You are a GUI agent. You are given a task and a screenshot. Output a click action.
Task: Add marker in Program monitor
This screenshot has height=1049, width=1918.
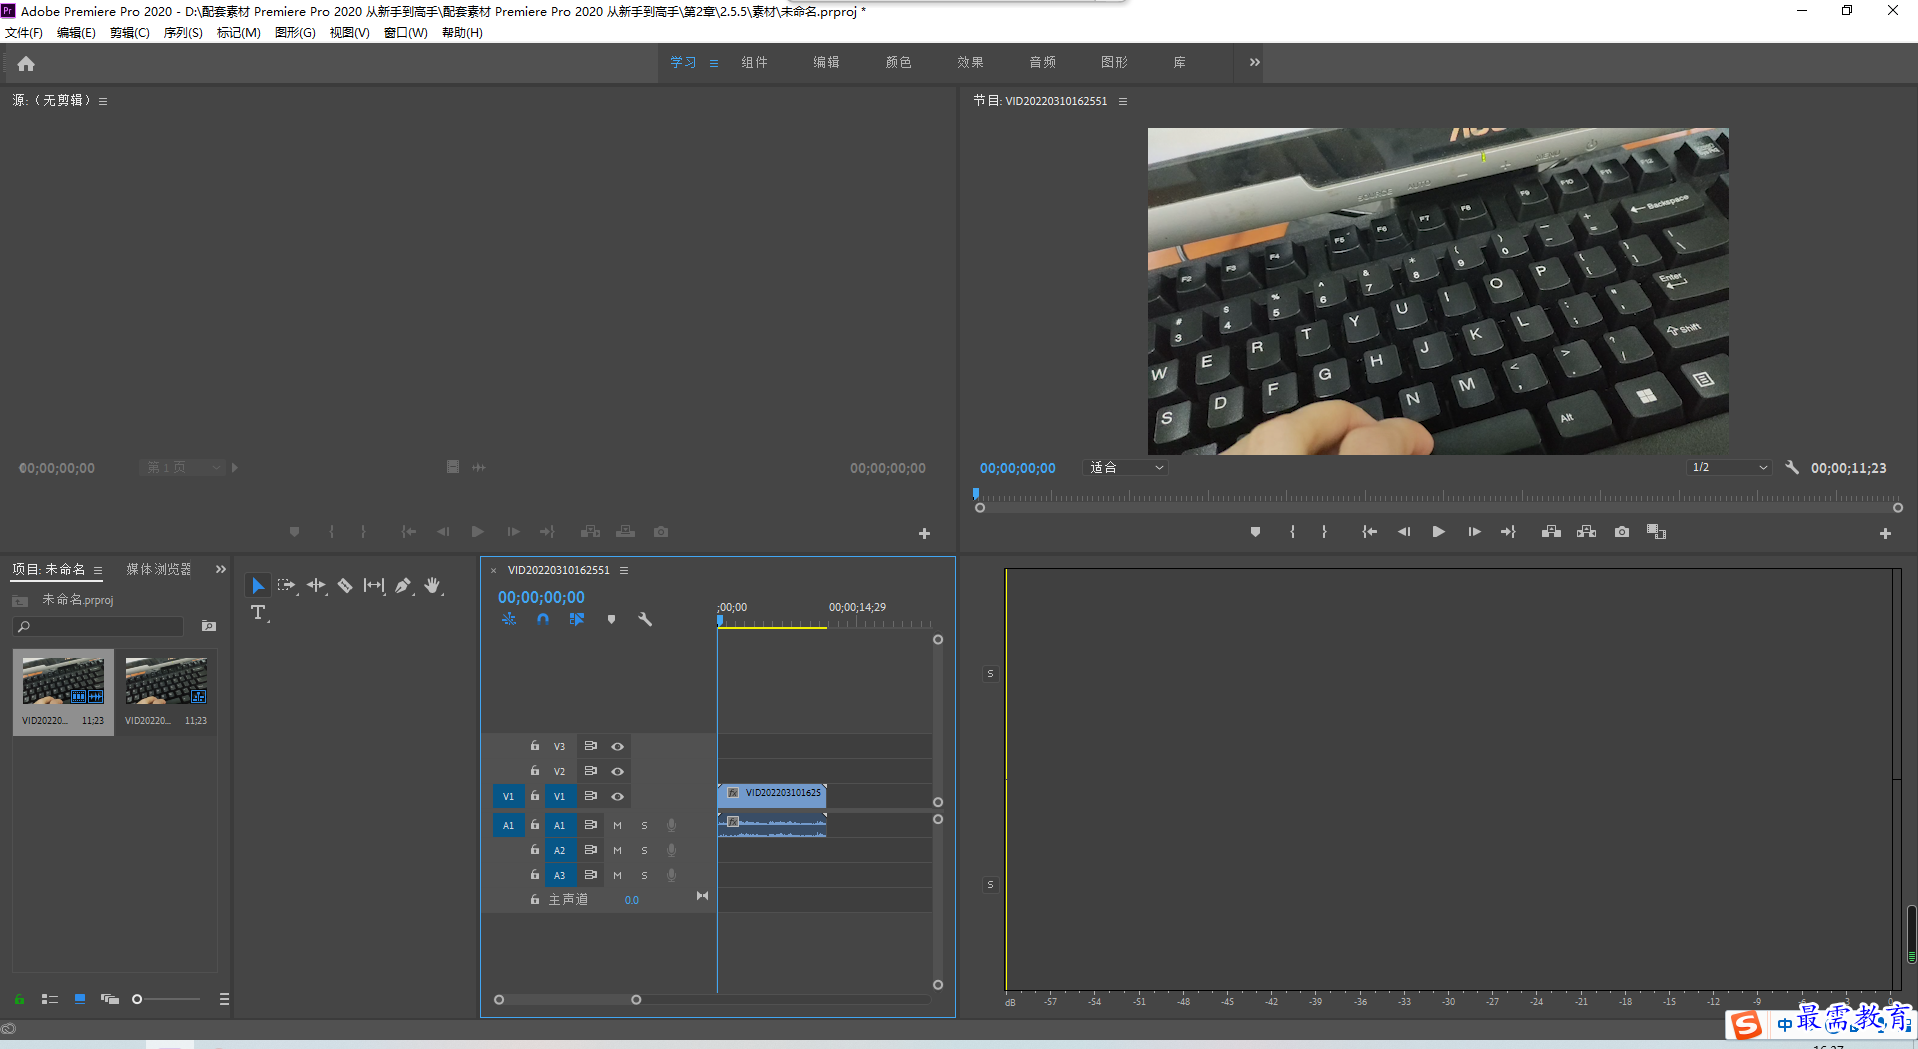coord(1255,532)
